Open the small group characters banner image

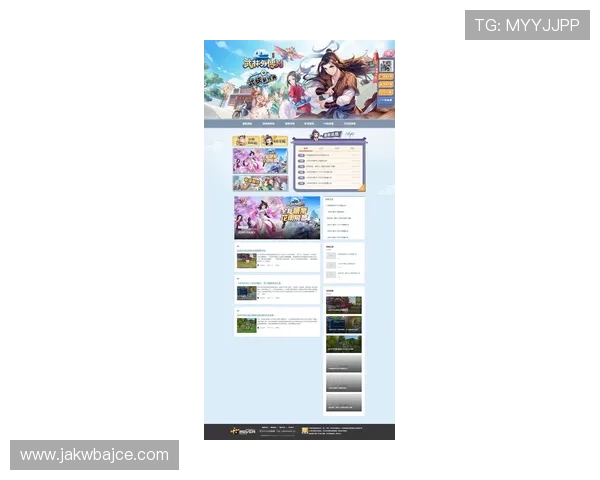tap(260, 183)
